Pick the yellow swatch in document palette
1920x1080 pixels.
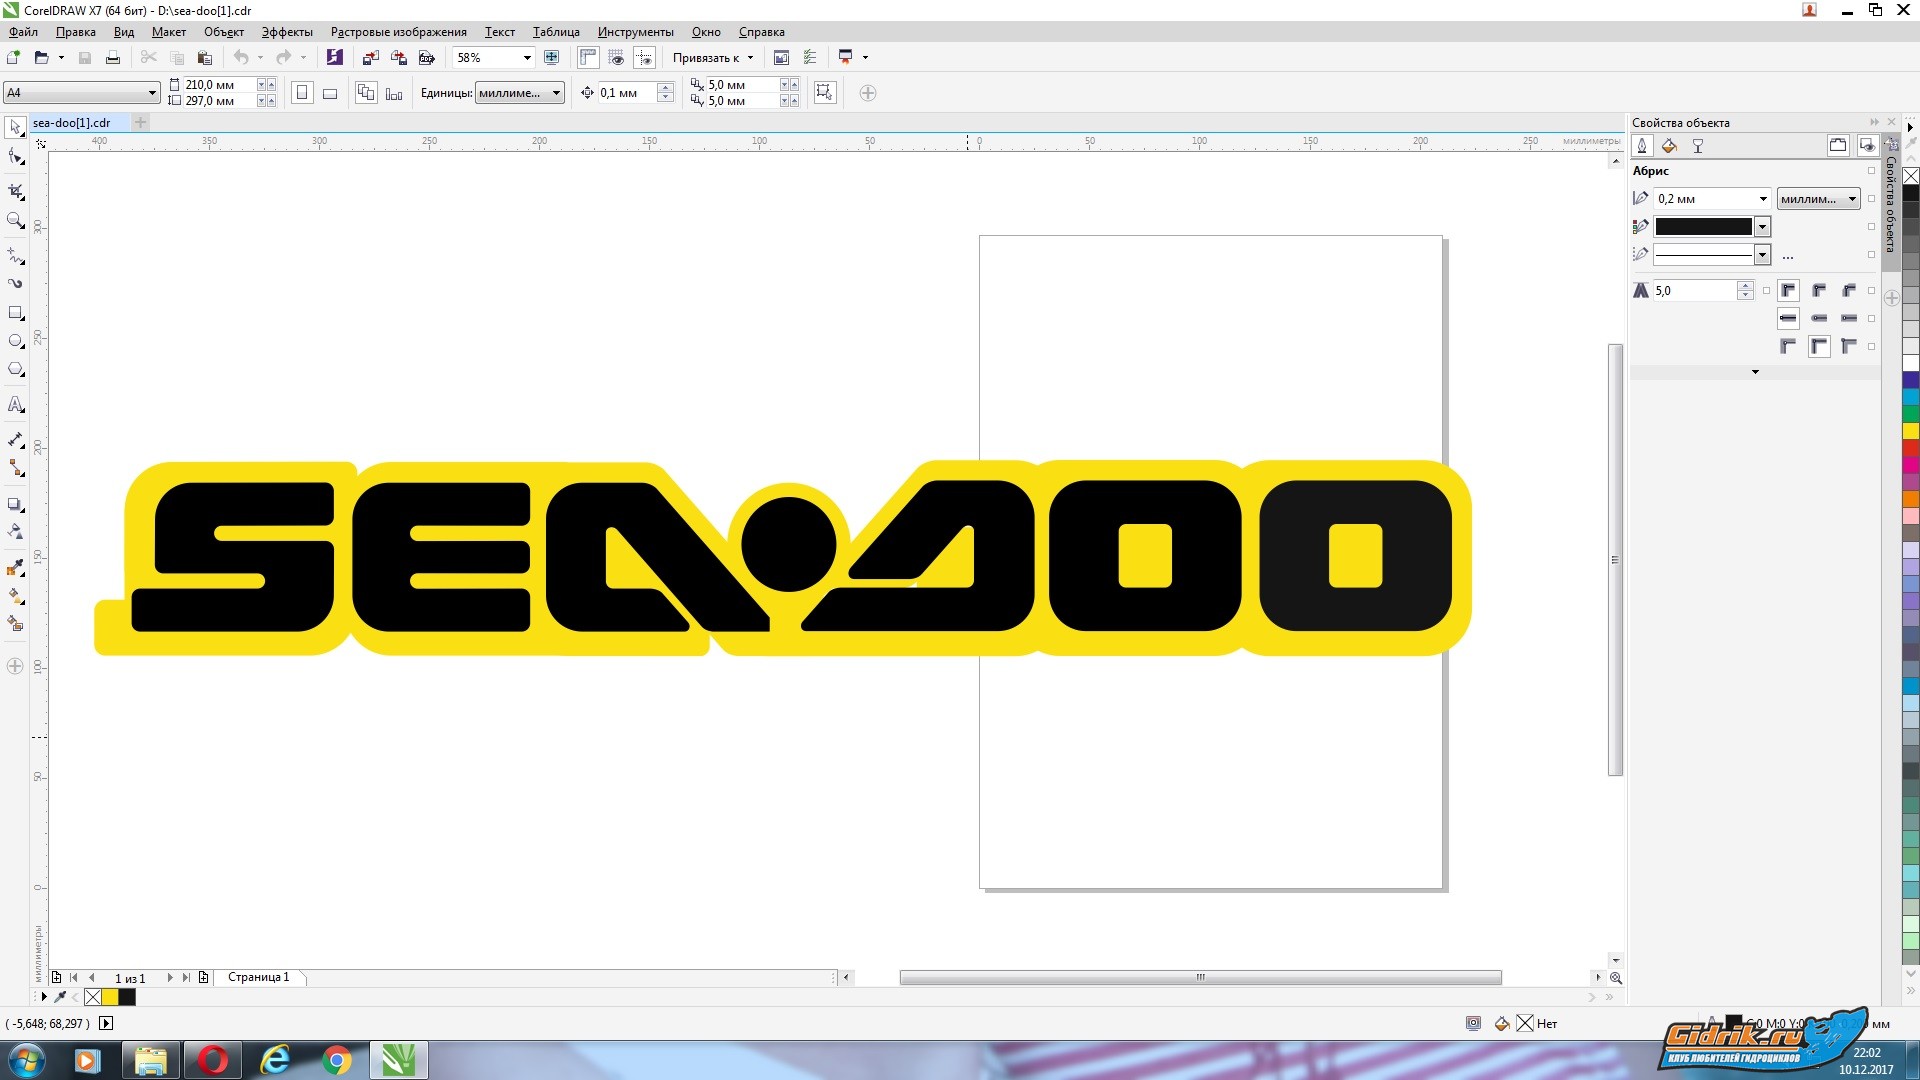click(x=110, y=997)
